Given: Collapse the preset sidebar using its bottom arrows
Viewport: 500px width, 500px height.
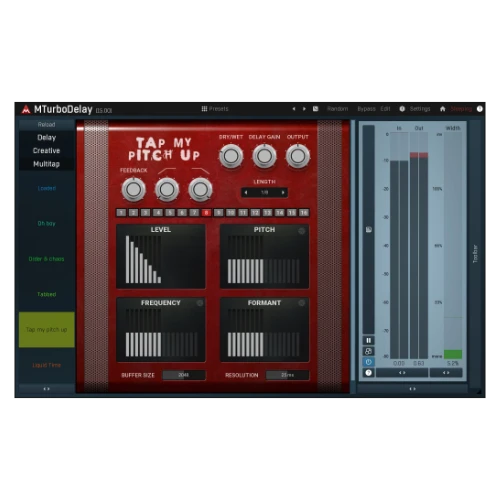Looking at the screenshot, I should pos(46,389).
